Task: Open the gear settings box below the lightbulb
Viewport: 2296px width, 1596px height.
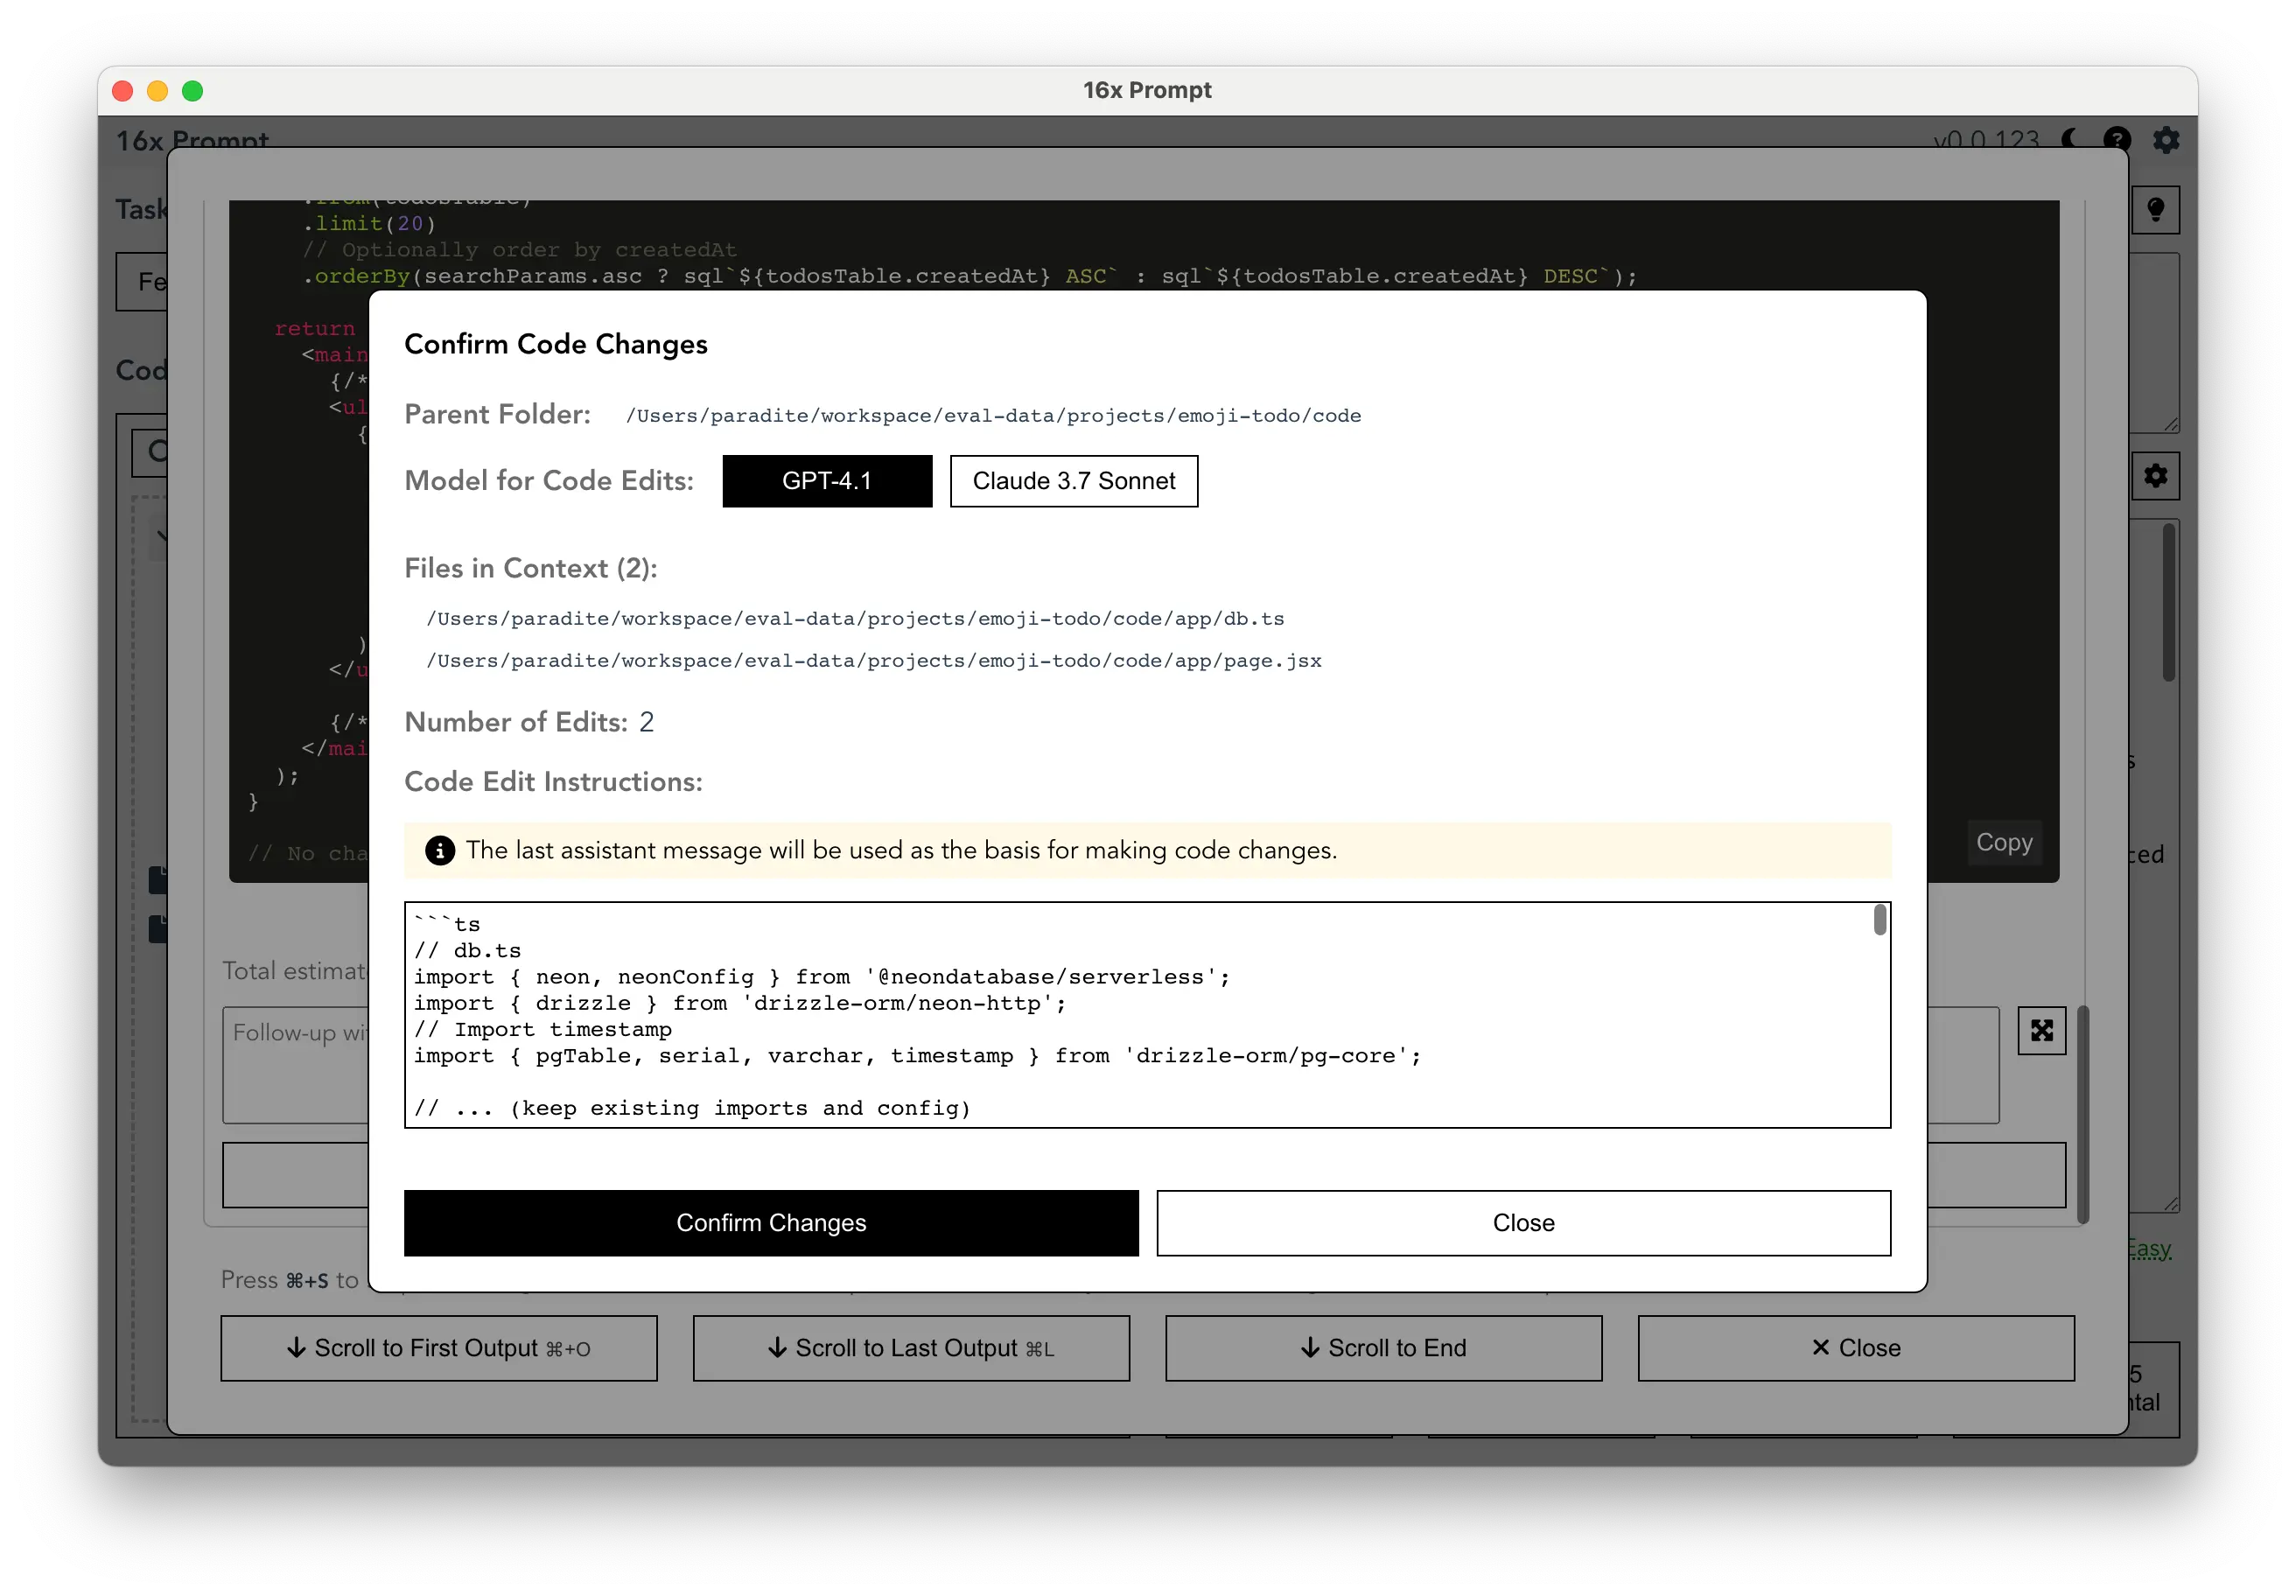Action: tap(2155, 476)
